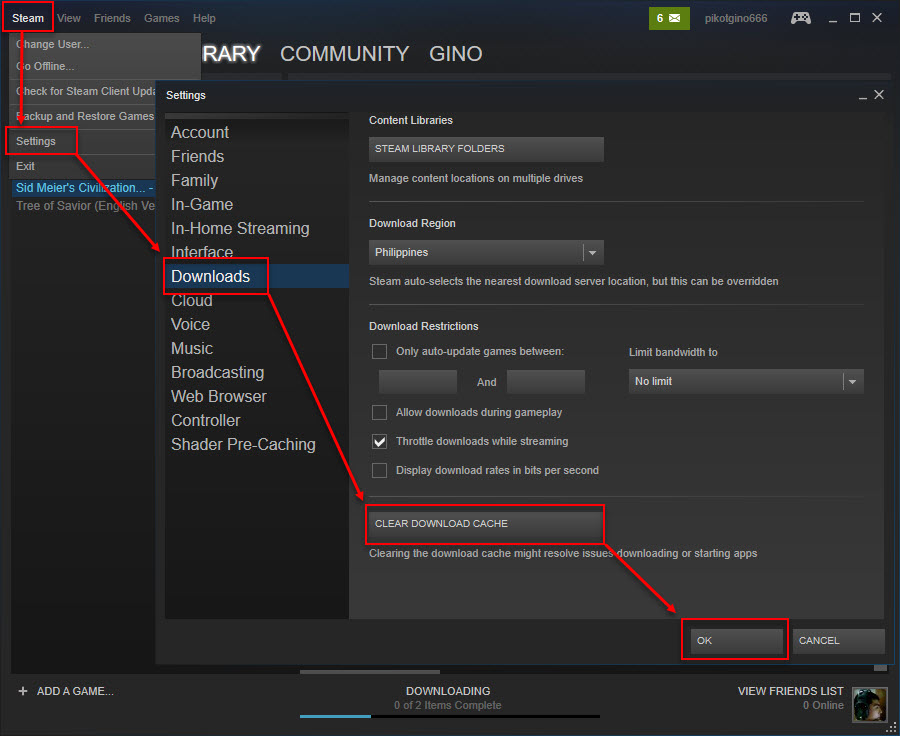Open the Games menu
The width and height of the screenshot is (900, 736).
(162, 18)
